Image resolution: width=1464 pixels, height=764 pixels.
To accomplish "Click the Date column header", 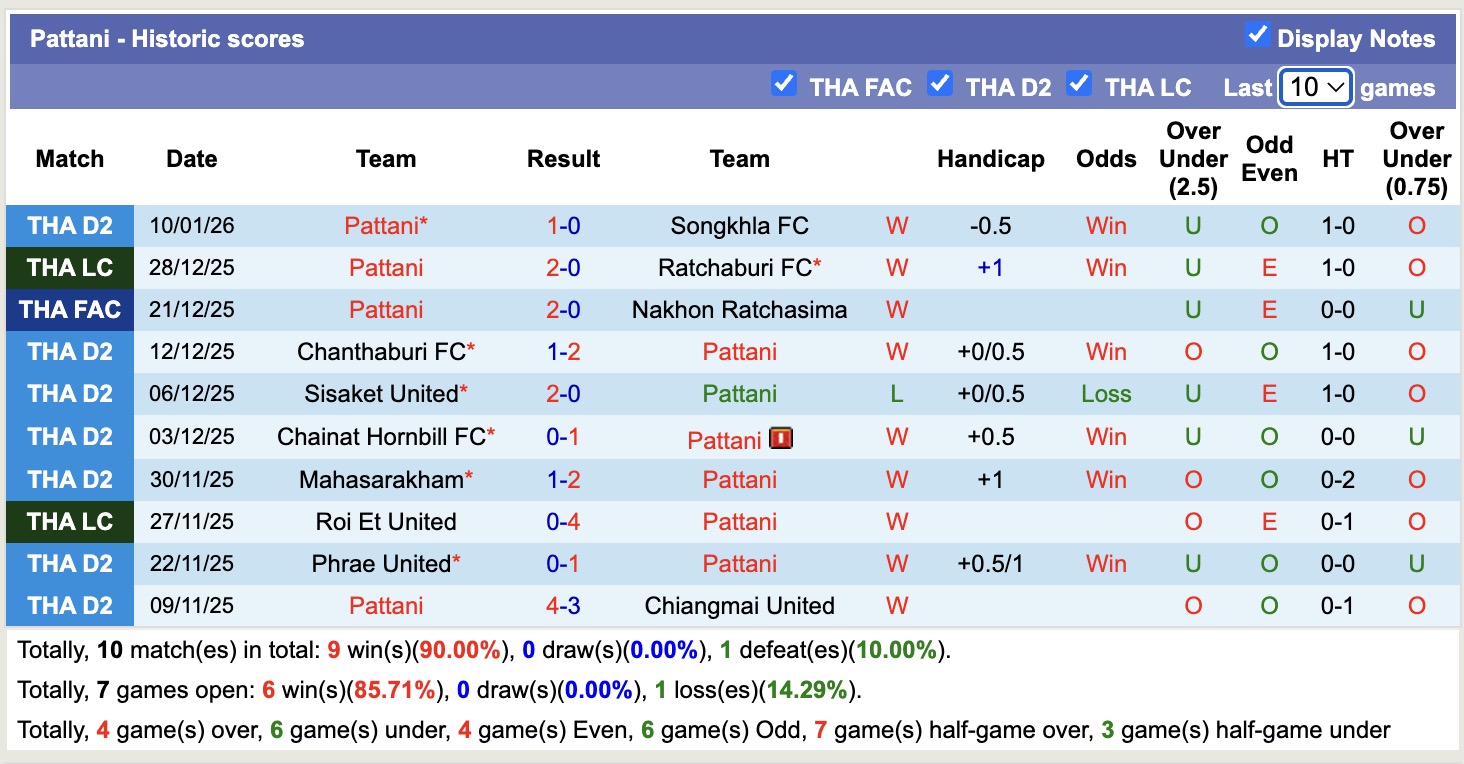I will click(x=191, y=158).
